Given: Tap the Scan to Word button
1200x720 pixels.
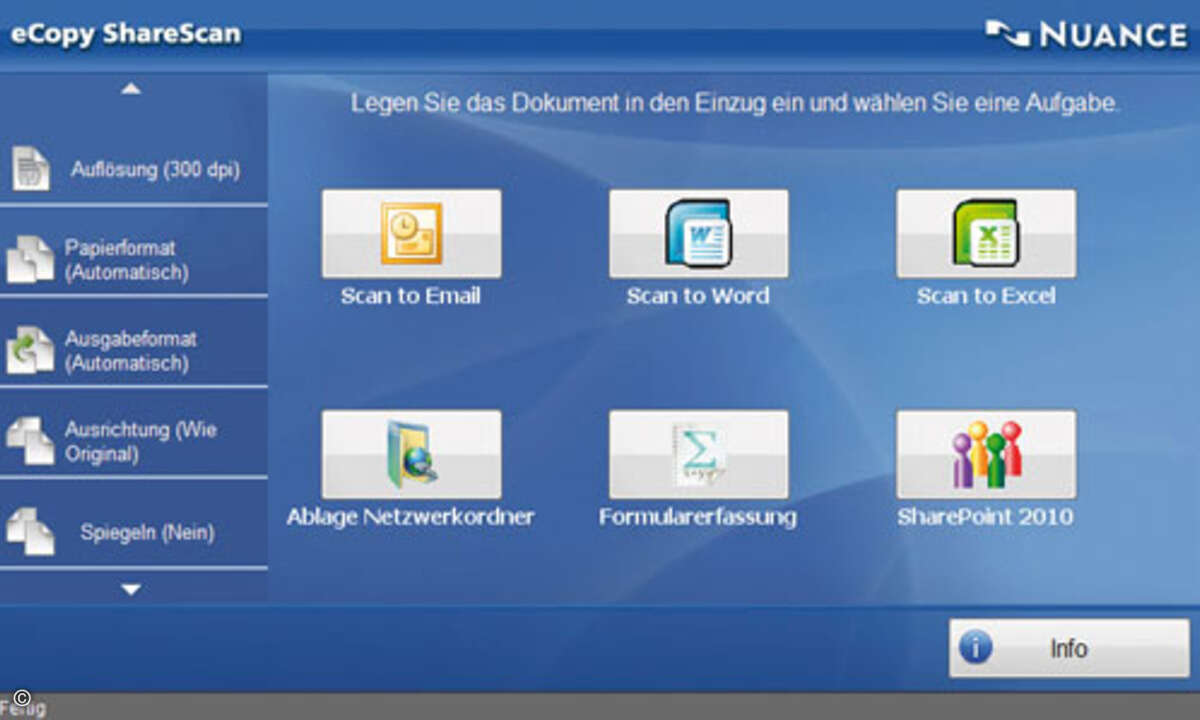Looking at the screenshot, I should pyautogui.click(x=698, y=234).
